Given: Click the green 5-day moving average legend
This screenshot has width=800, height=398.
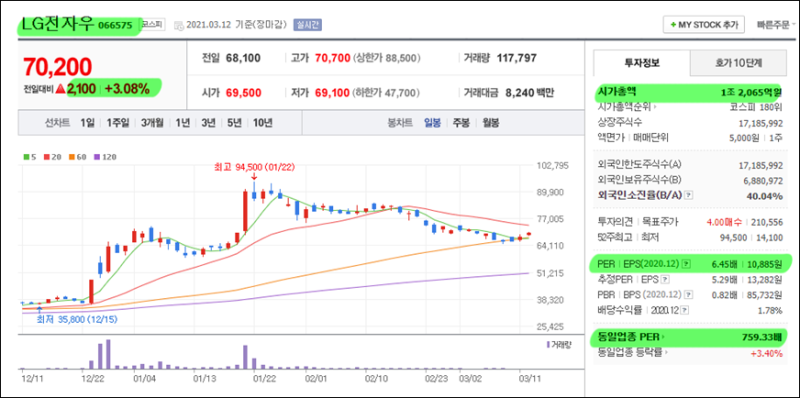Looking at the screenshot, I should point(28,157).
